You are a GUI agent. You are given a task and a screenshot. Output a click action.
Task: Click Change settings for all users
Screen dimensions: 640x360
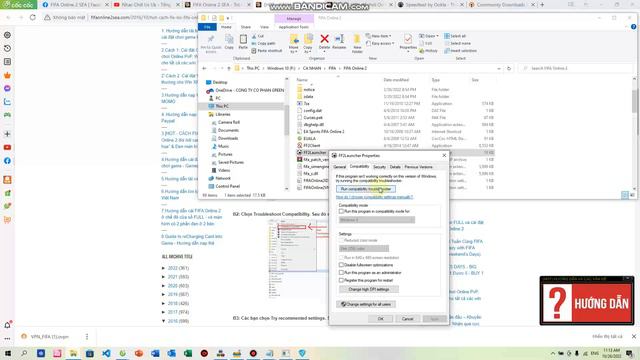[366, 304]
